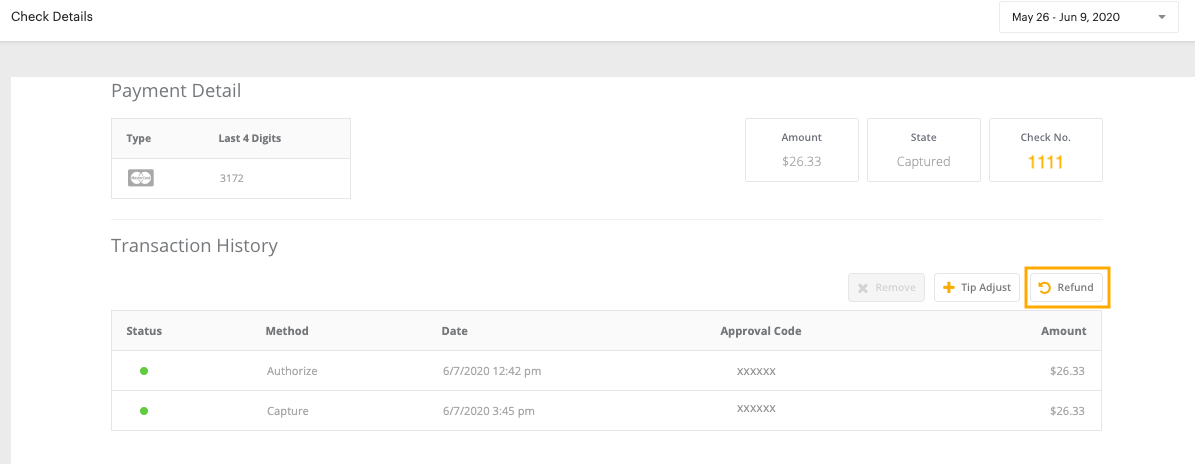Click the green status dot for Capture
Viewport: 1195px width, 464px height.
[144, 411]
